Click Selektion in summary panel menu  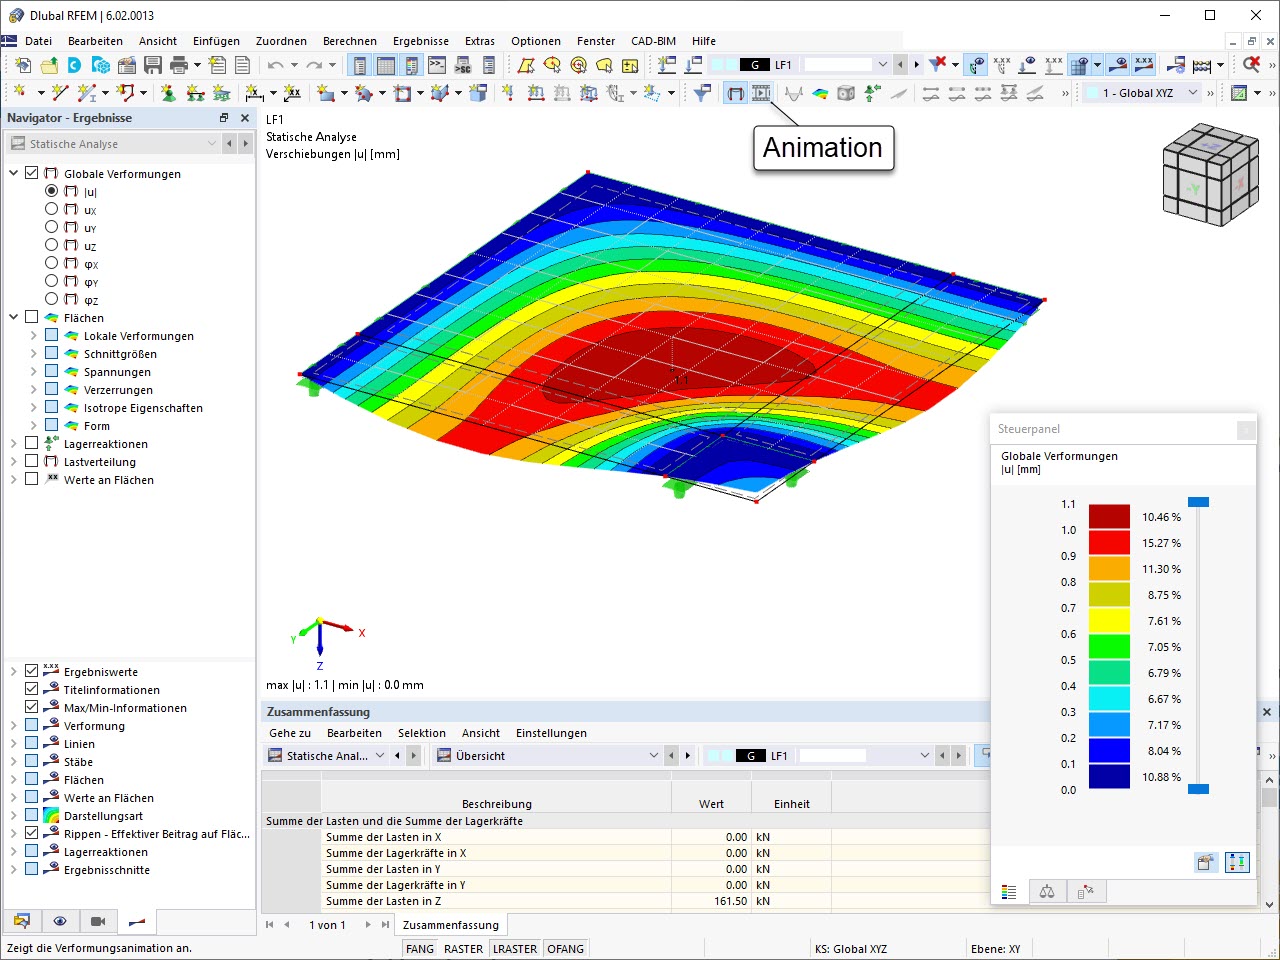pos(422,733)
